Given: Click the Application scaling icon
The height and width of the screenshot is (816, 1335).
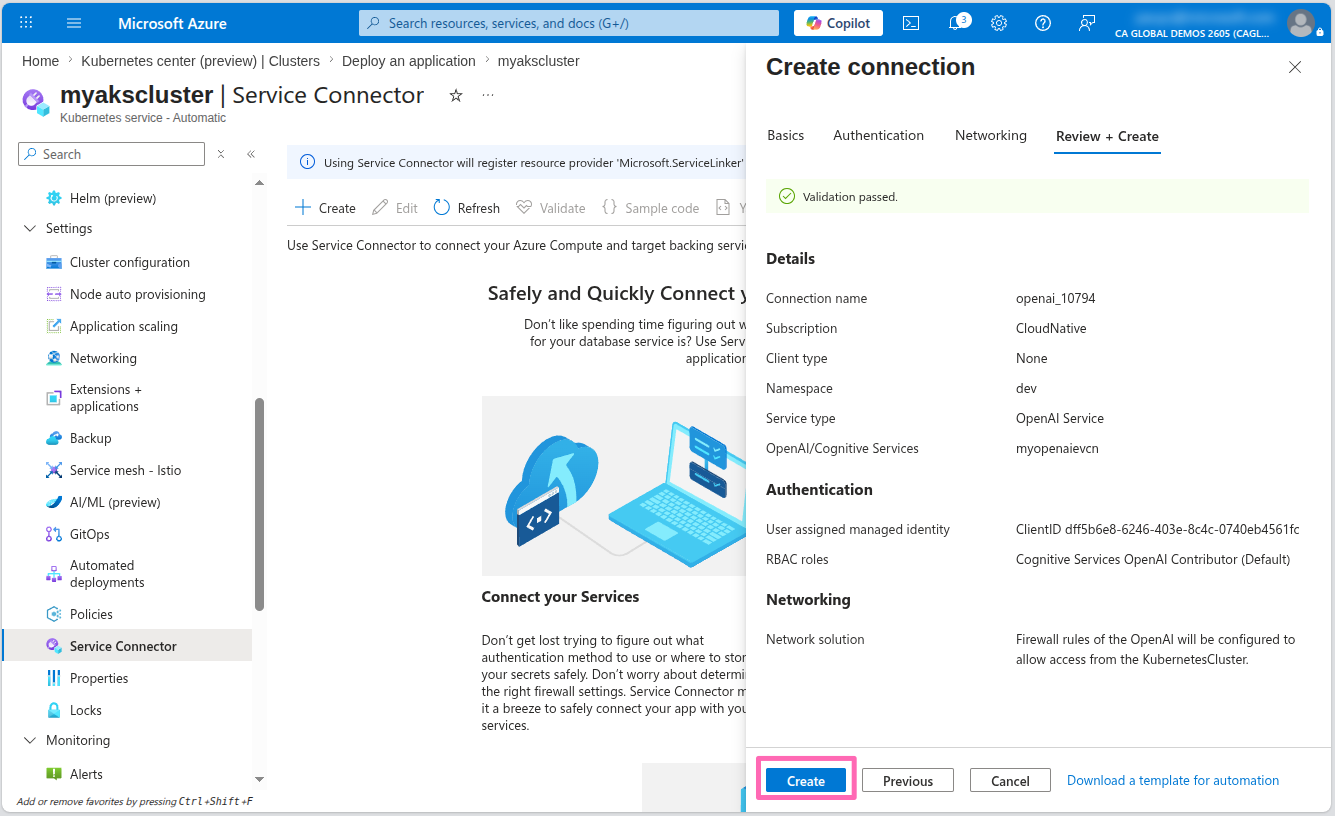Looking at the screenshot, I should [x=54, y=326].
